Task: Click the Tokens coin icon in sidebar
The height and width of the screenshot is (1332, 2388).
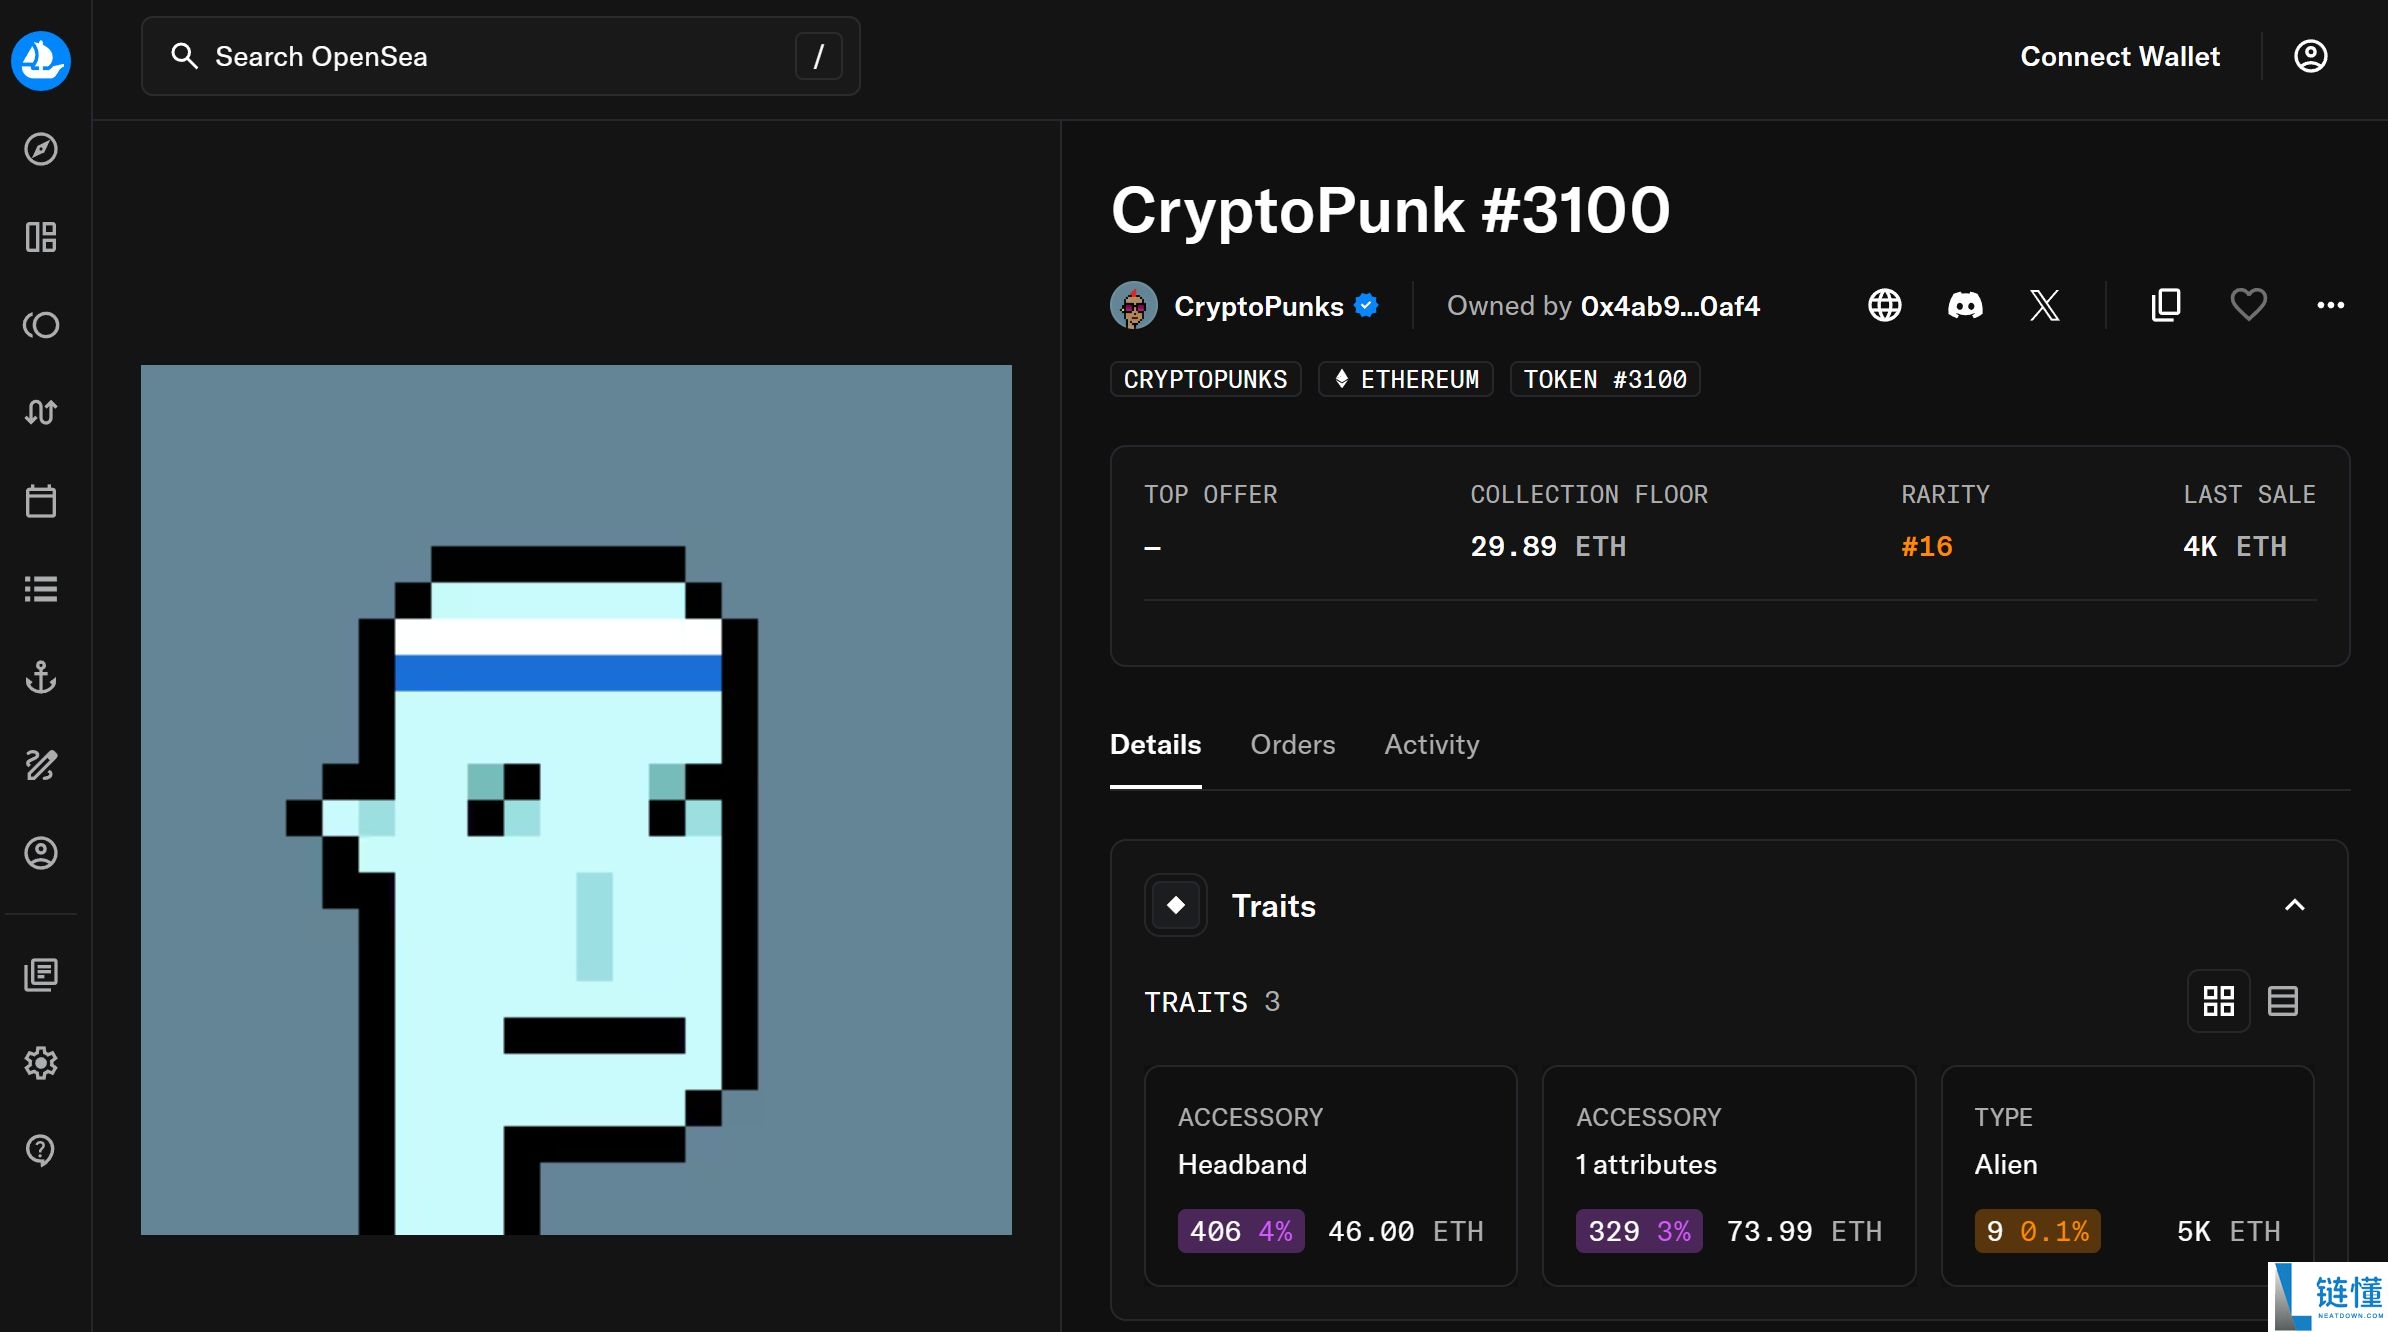Action: coord(41,325)
